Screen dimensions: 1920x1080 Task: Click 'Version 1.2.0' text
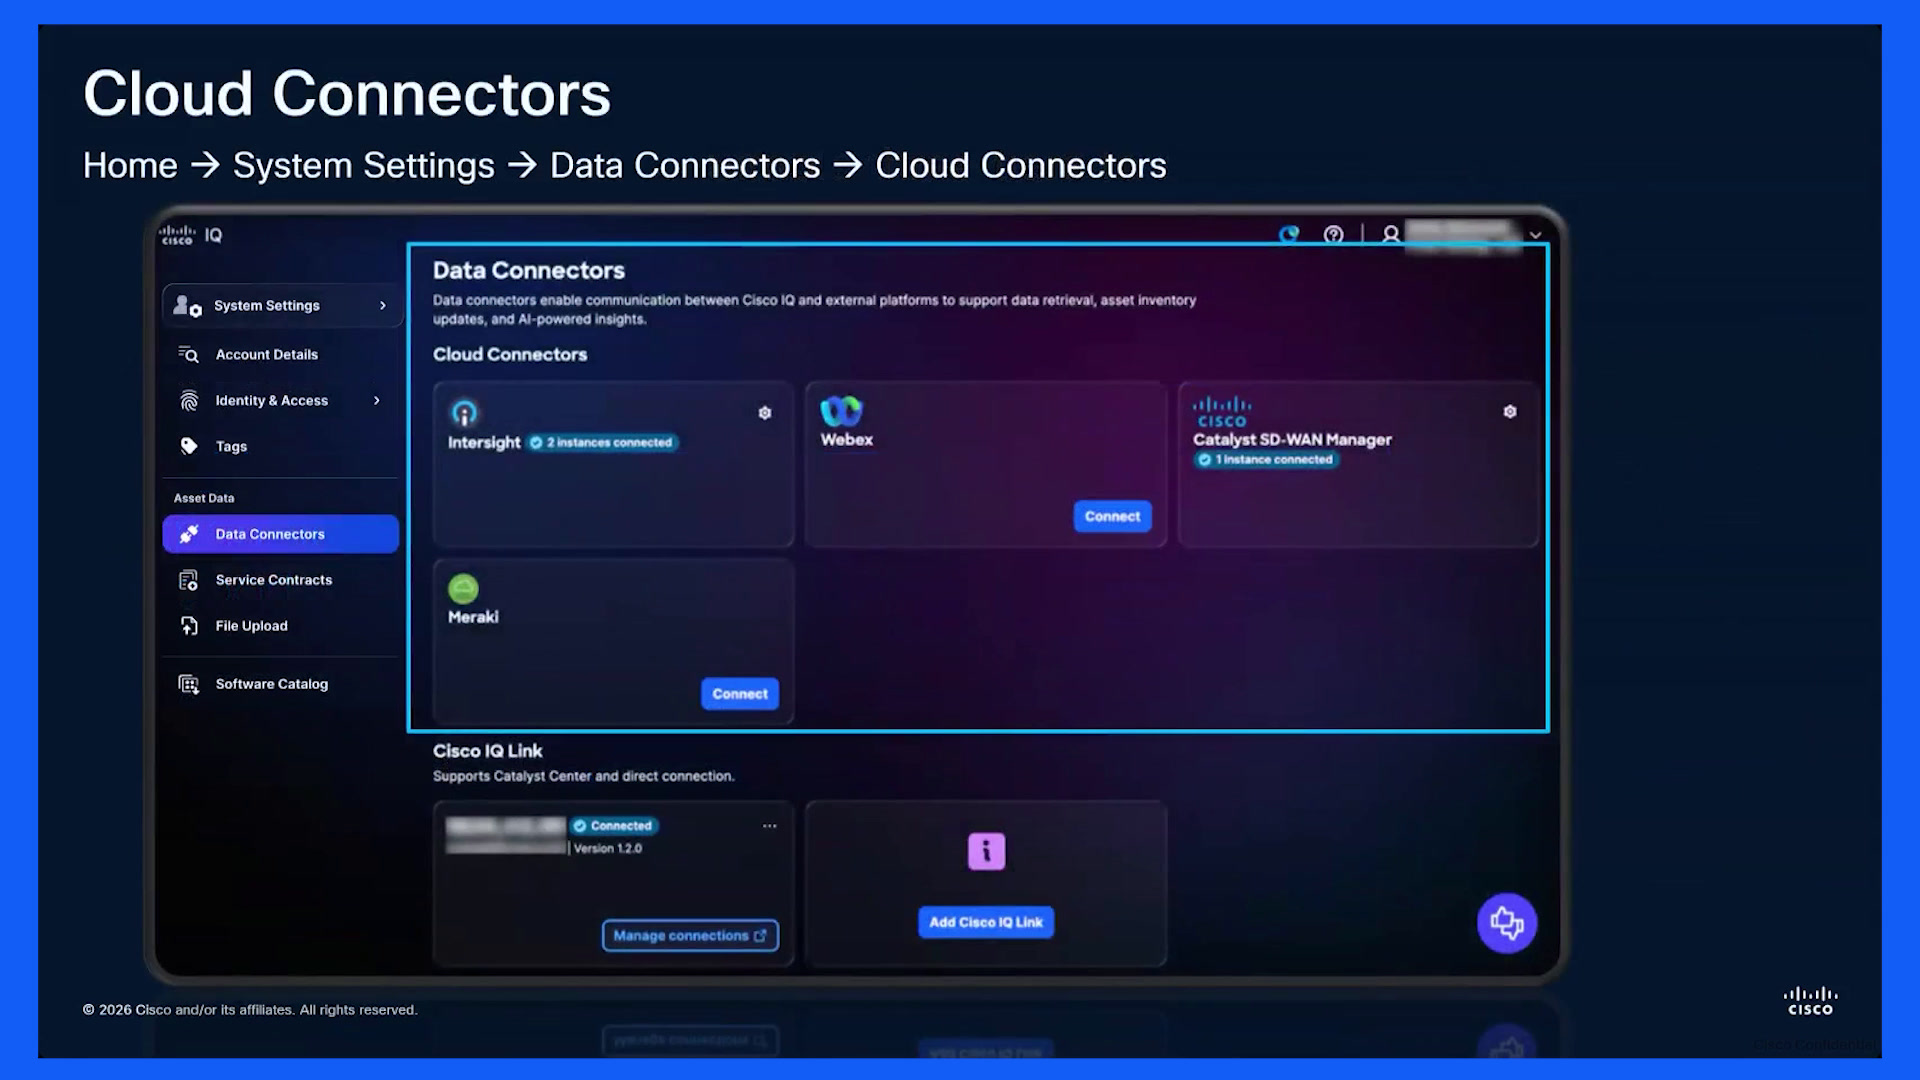(x=608, y=848)
